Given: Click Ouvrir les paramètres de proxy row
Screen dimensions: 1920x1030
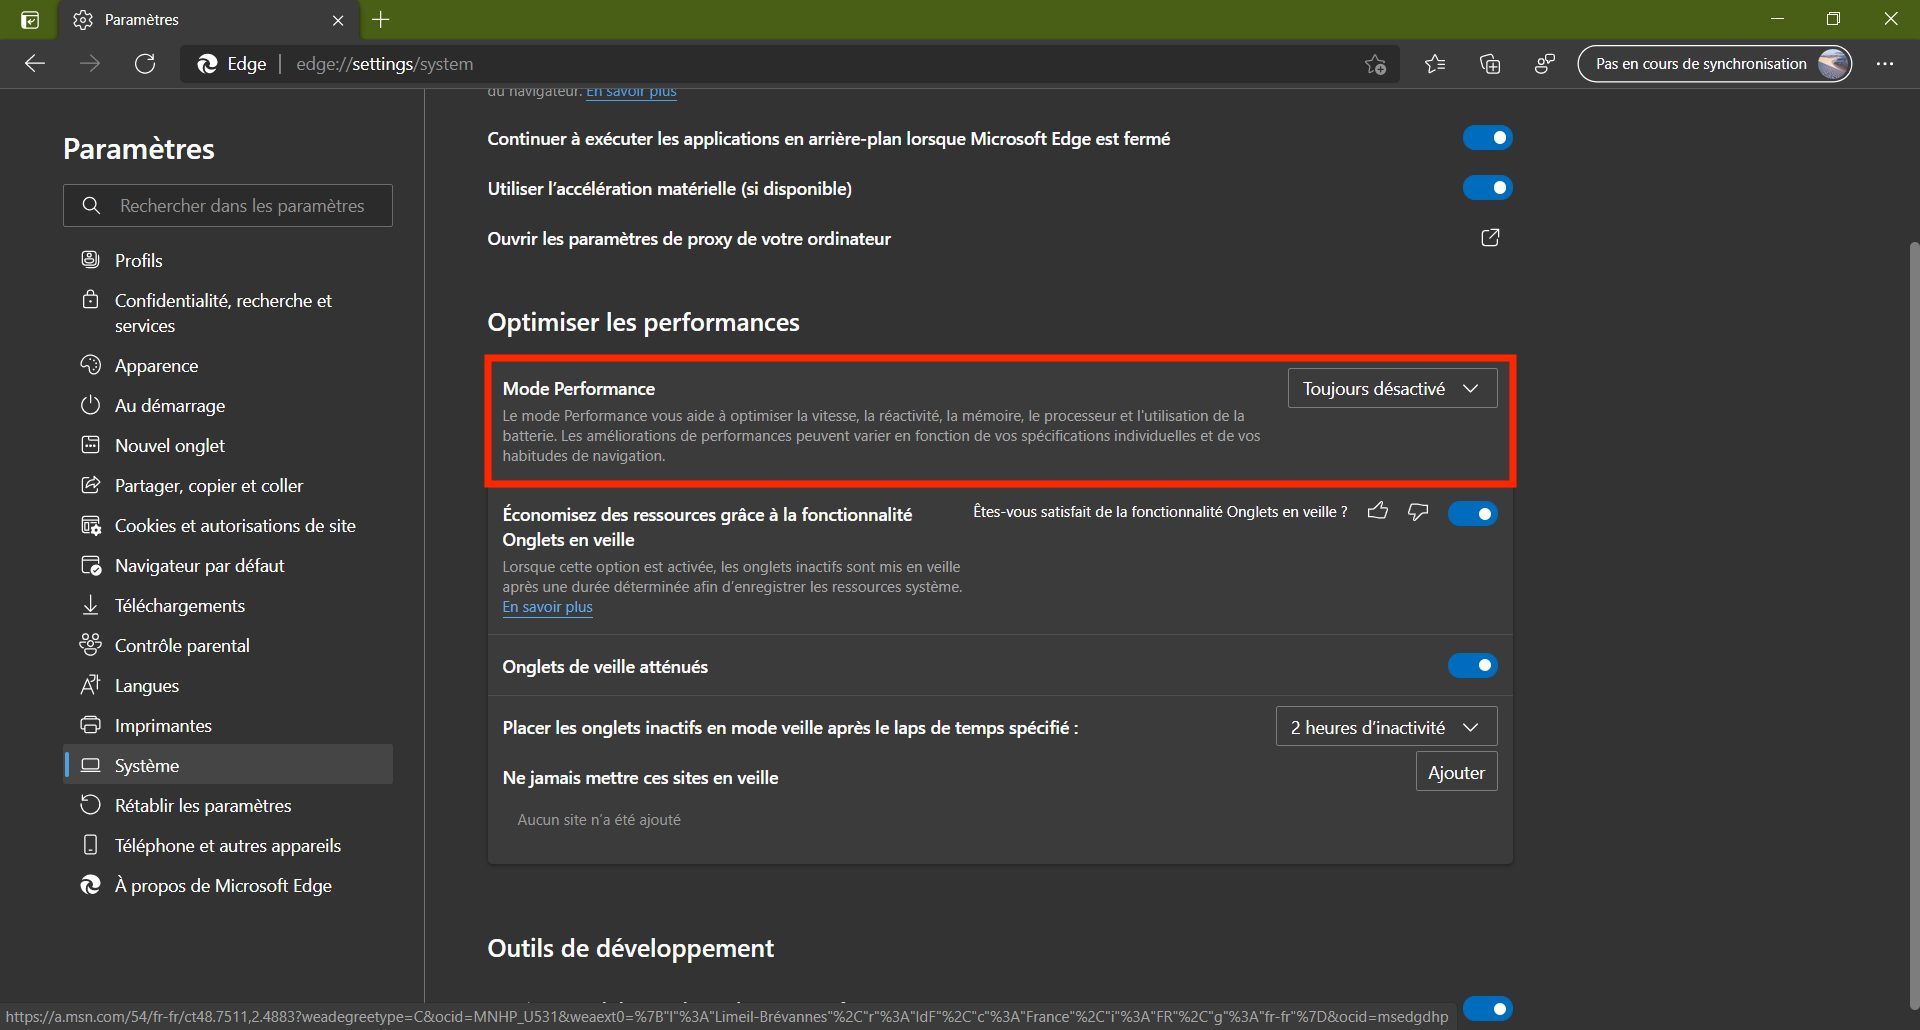Looking at the screenshot, I should point(999,238).
